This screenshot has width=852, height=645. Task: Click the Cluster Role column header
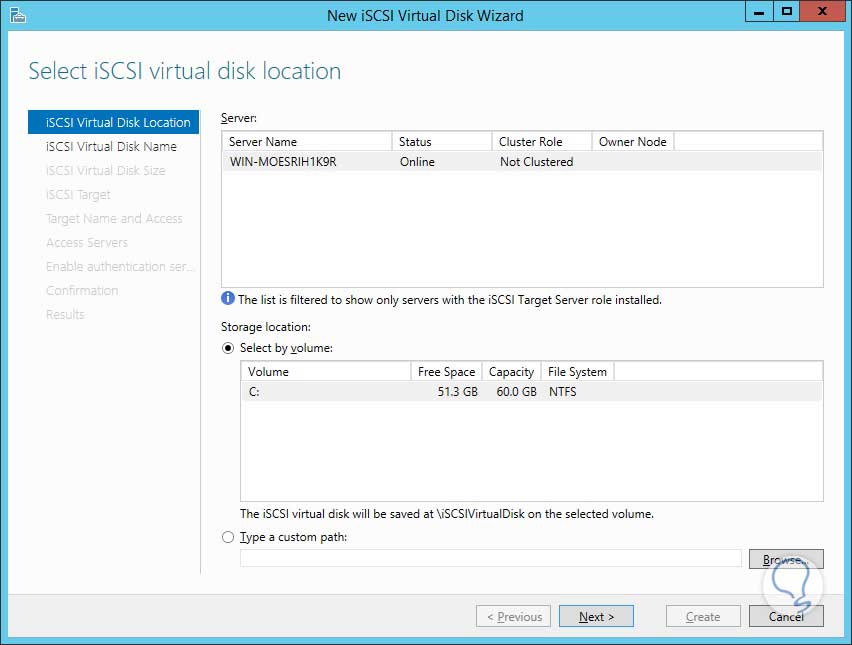pos(542,142)
